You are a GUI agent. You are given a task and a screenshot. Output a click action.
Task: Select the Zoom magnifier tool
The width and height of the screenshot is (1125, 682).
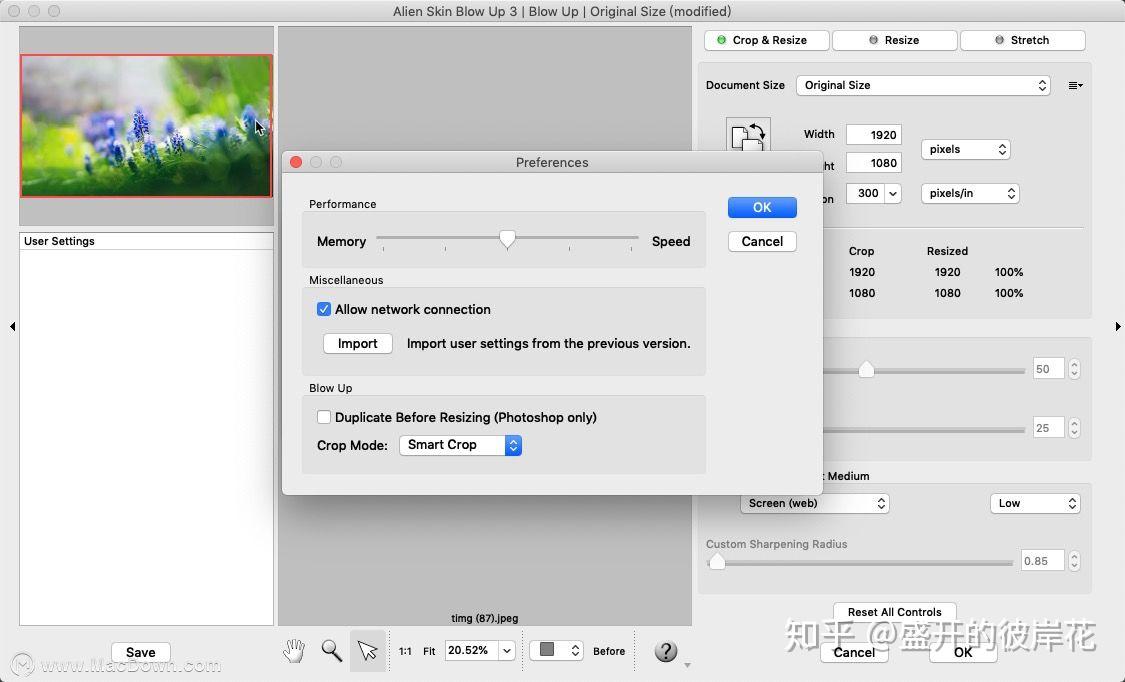tap(331, 650)
